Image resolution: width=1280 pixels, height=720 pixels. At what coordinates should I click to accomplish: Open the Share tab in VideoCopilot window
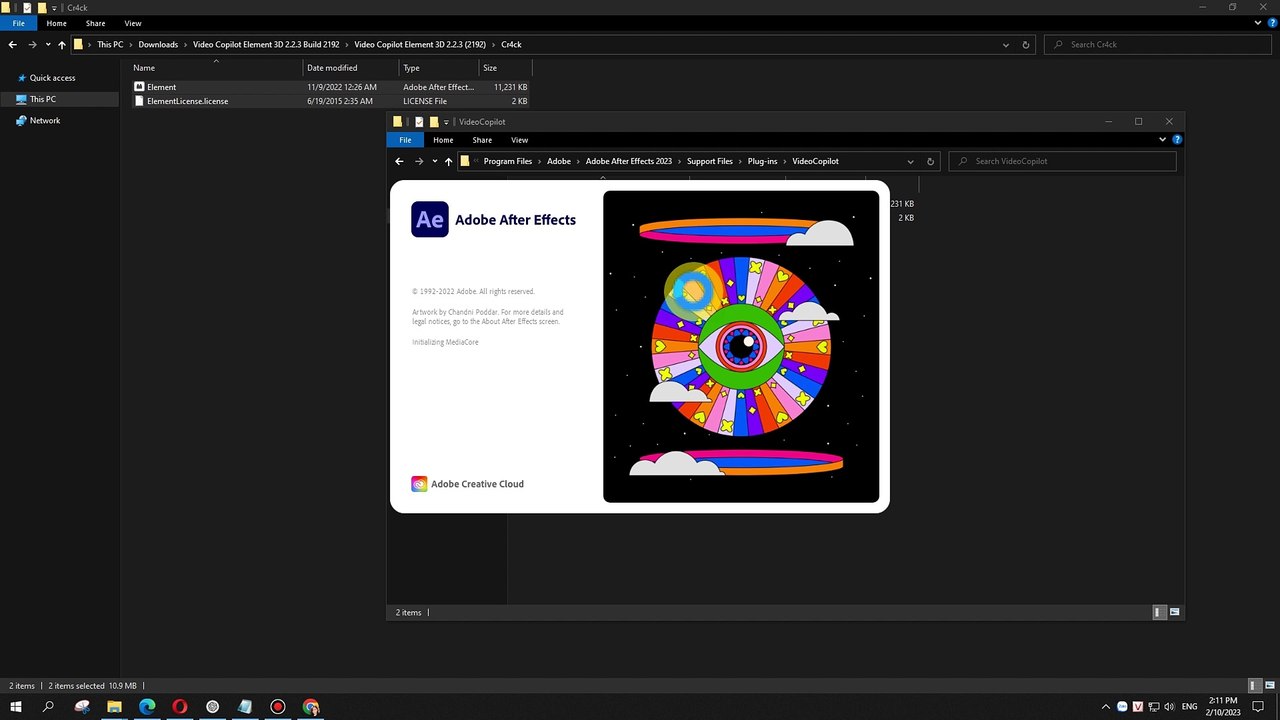click(482, 140)
